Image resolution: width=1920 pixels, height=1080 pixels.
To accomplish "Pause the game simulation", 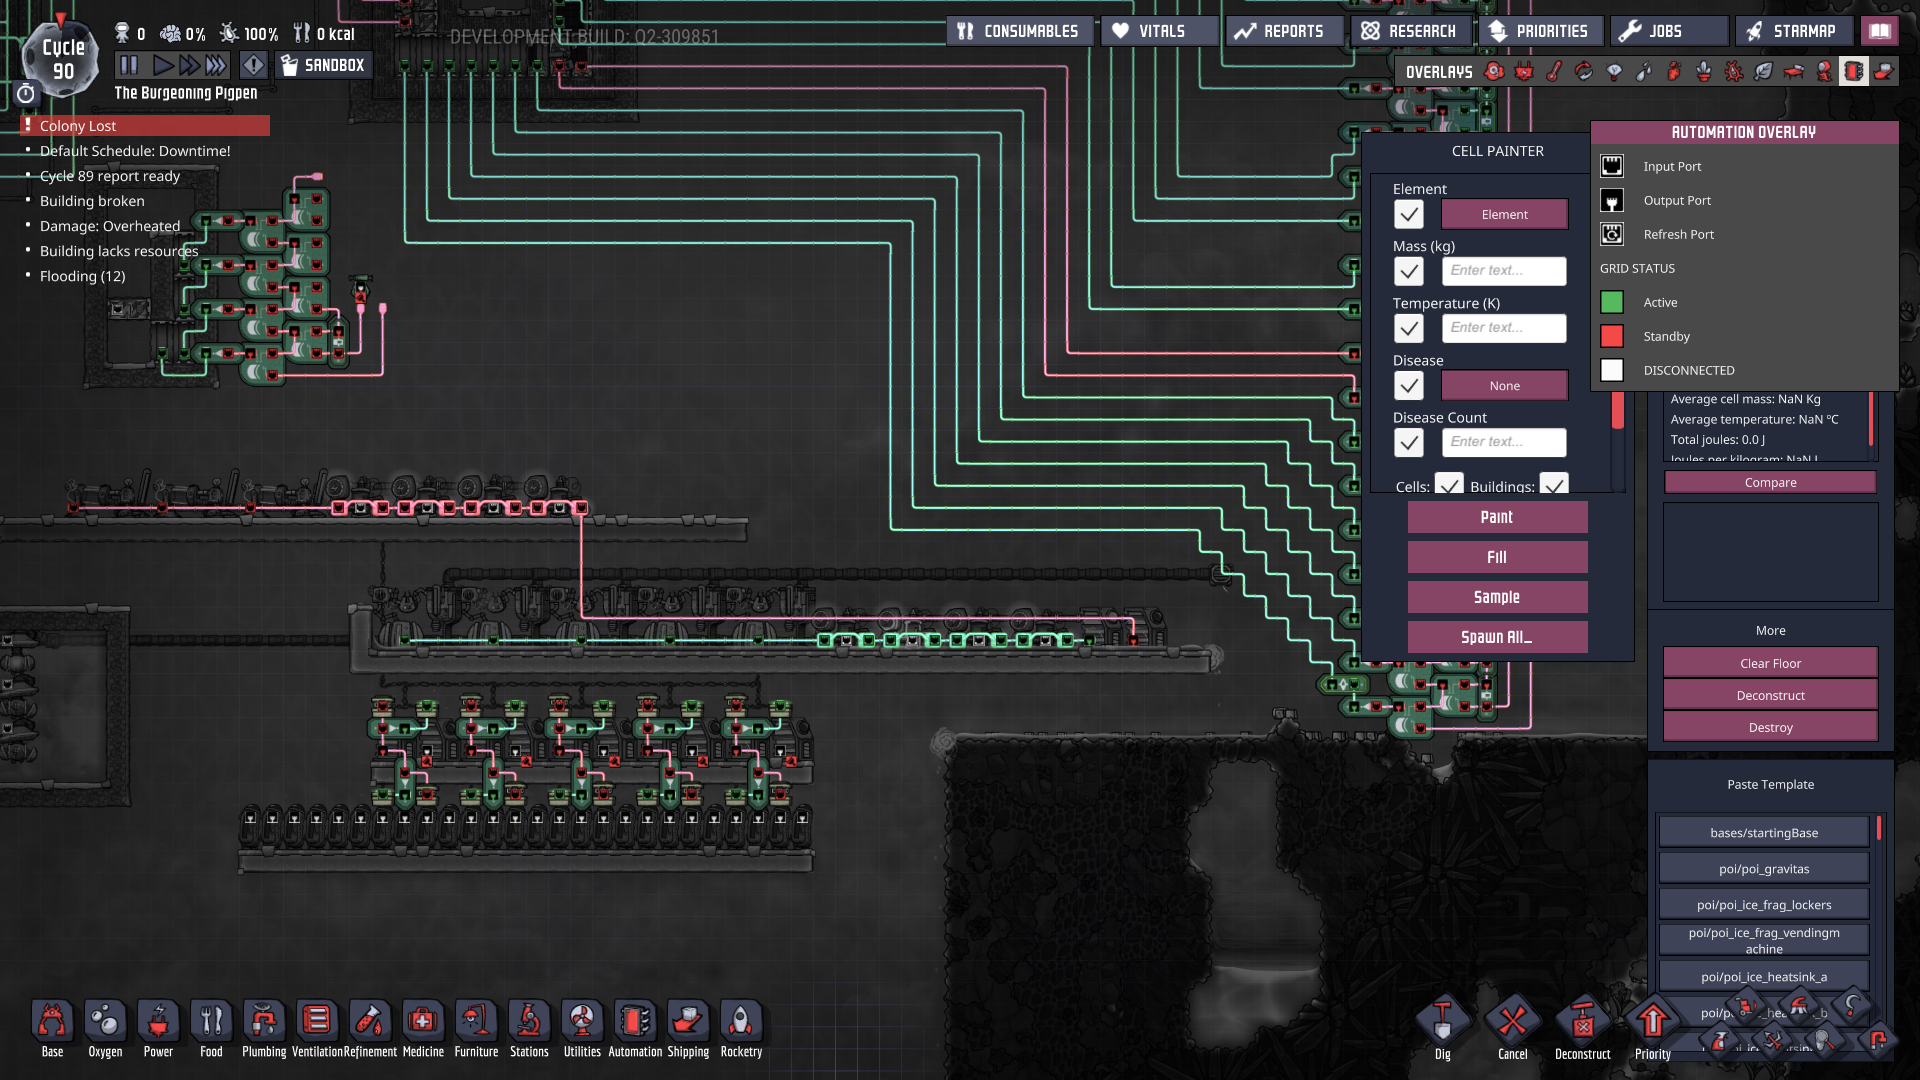I will coord(129,66).
